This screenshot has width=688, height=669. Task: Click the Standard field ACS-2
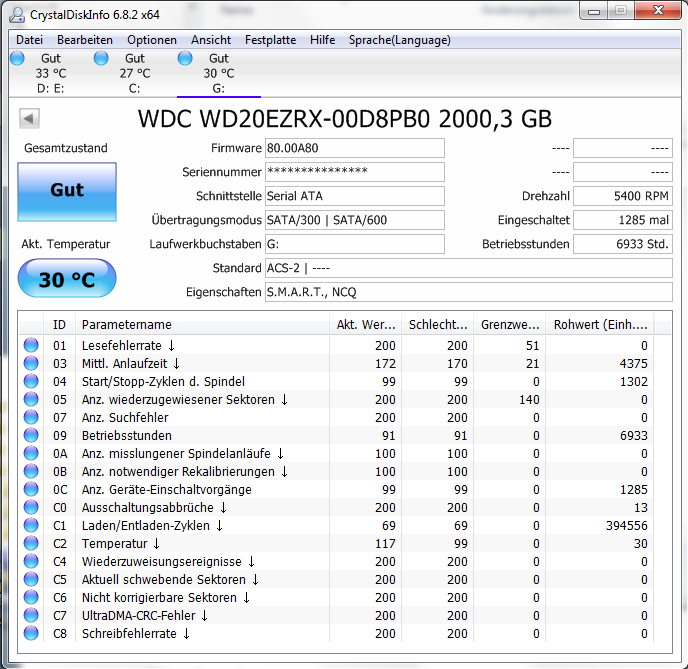tap(469, 268)
